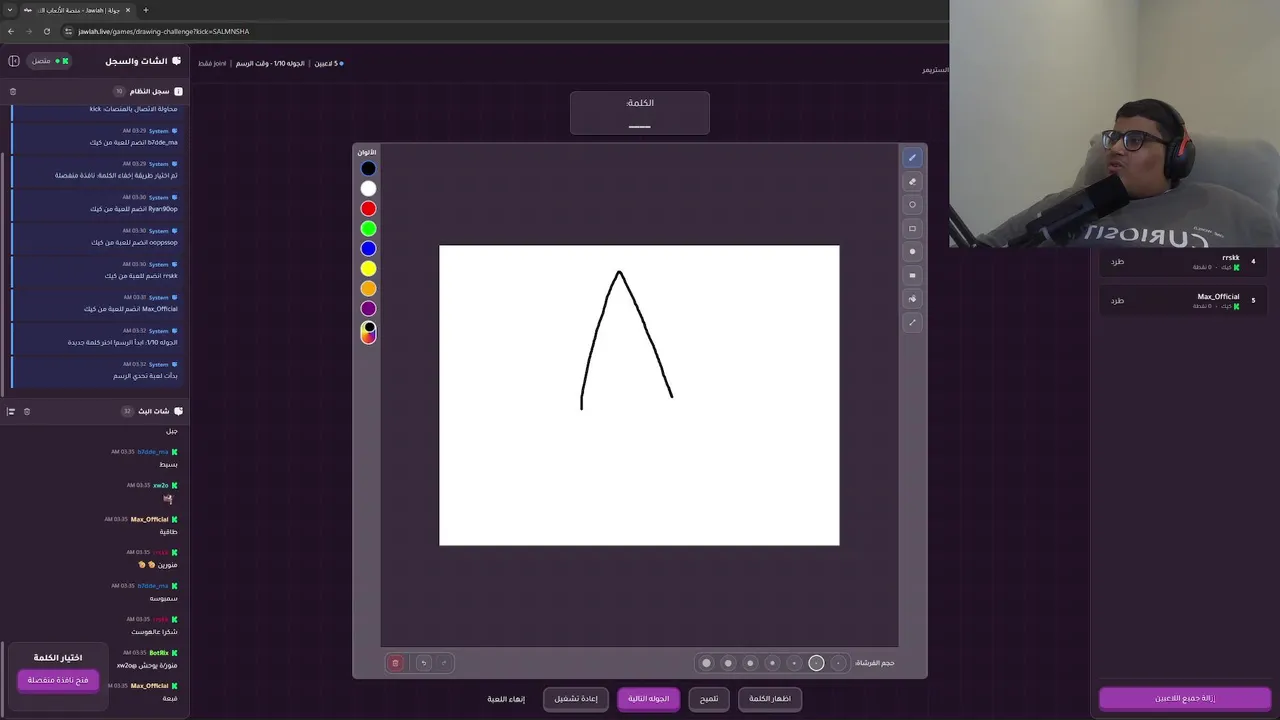Open a new browser tab
1280x720 pixels.
tap(145, 10)
